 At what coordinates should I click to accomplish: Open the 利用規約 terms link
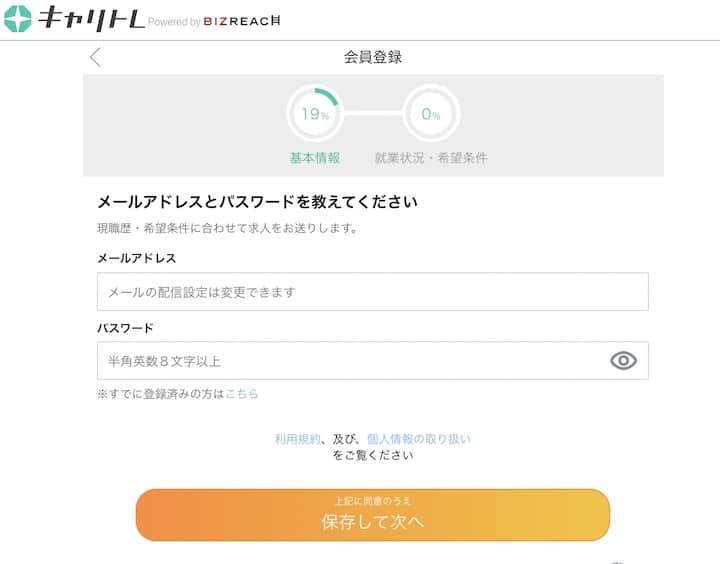click(x=298, y=439)
